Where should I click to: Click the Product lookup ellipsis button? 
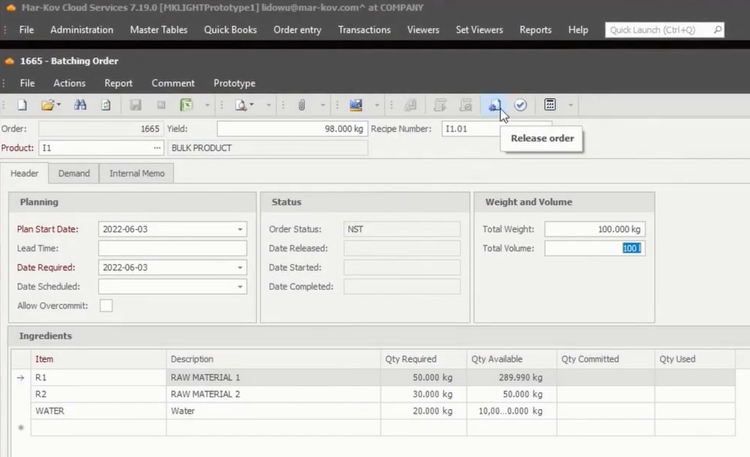157,148
